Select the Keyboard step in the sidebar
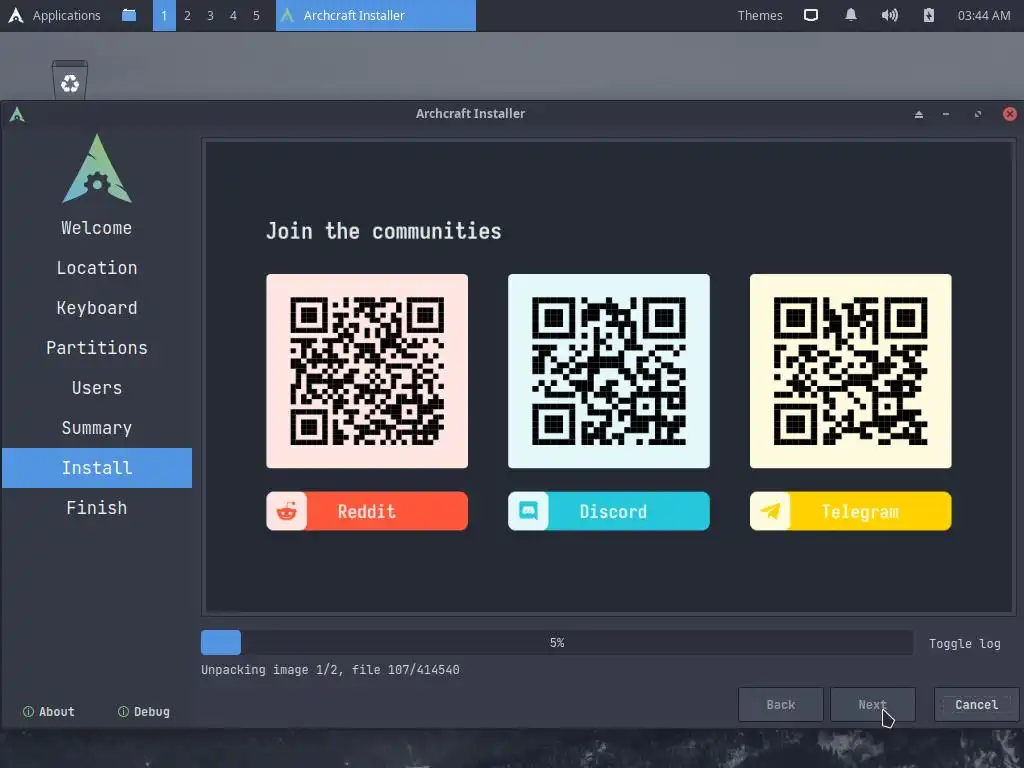The width and height of the screenshot is (1024, 768). pos(97,308)
